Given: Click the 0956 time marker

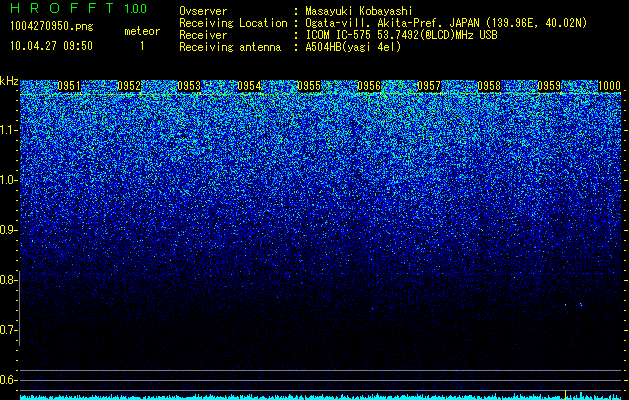Looking at the screenshot, I should point(369,86).
